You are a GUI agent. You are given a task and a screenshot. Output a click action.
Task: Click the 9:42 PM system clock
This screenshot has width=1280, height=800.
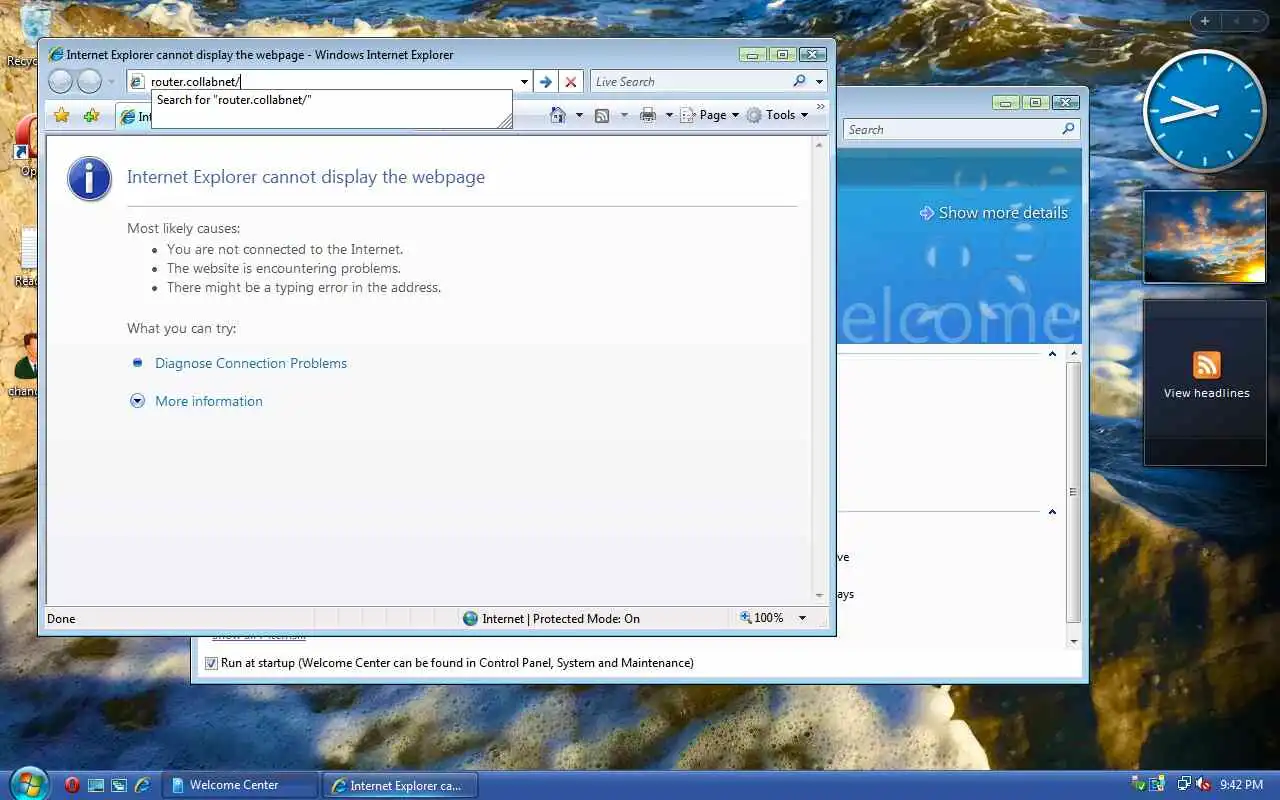click(1241, 785)
